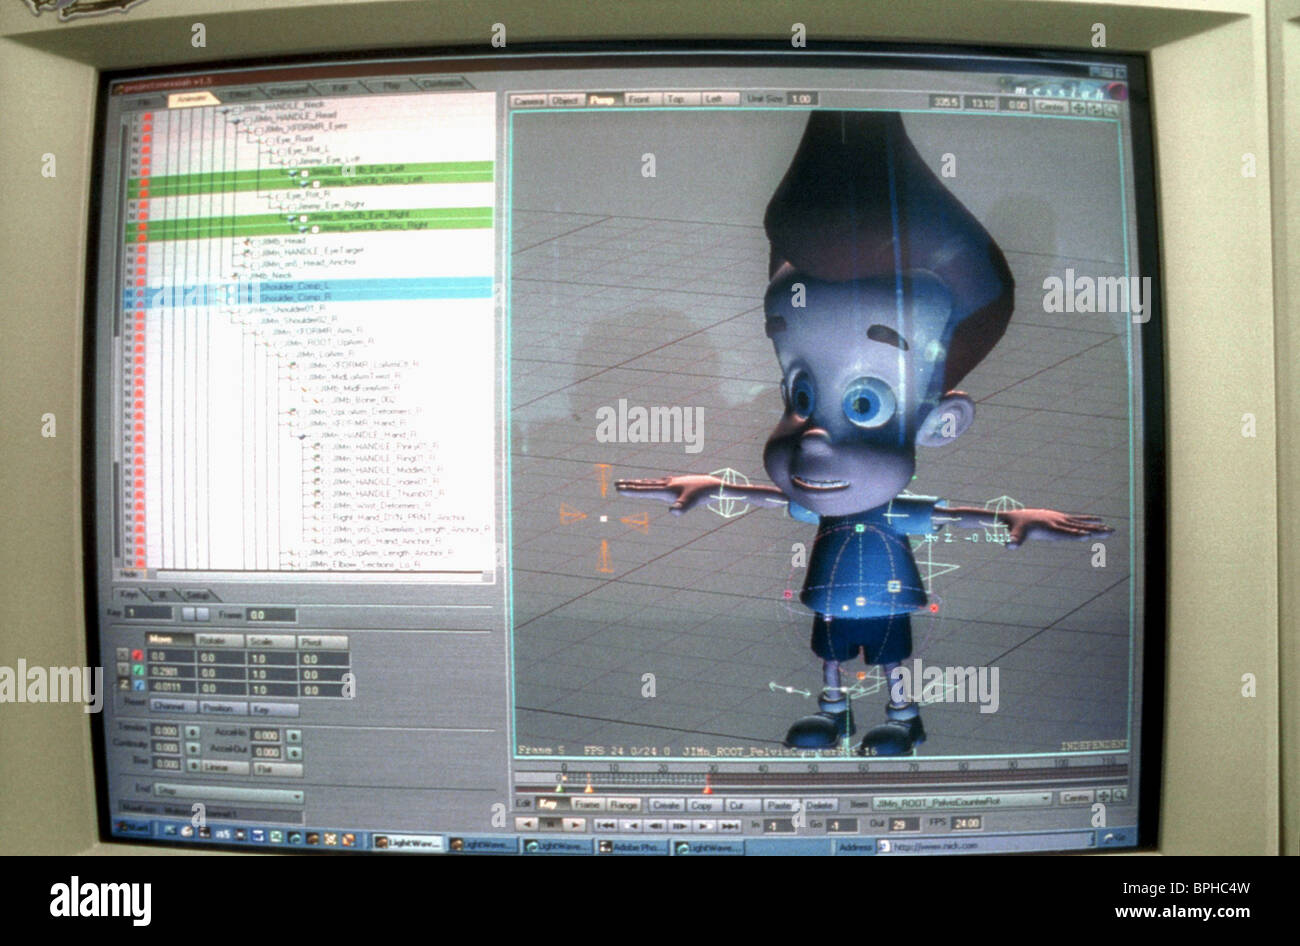Click the zoom magnifier icon beside timeline Centre
Screen dimensions: 1300x946
[1118, 797]
